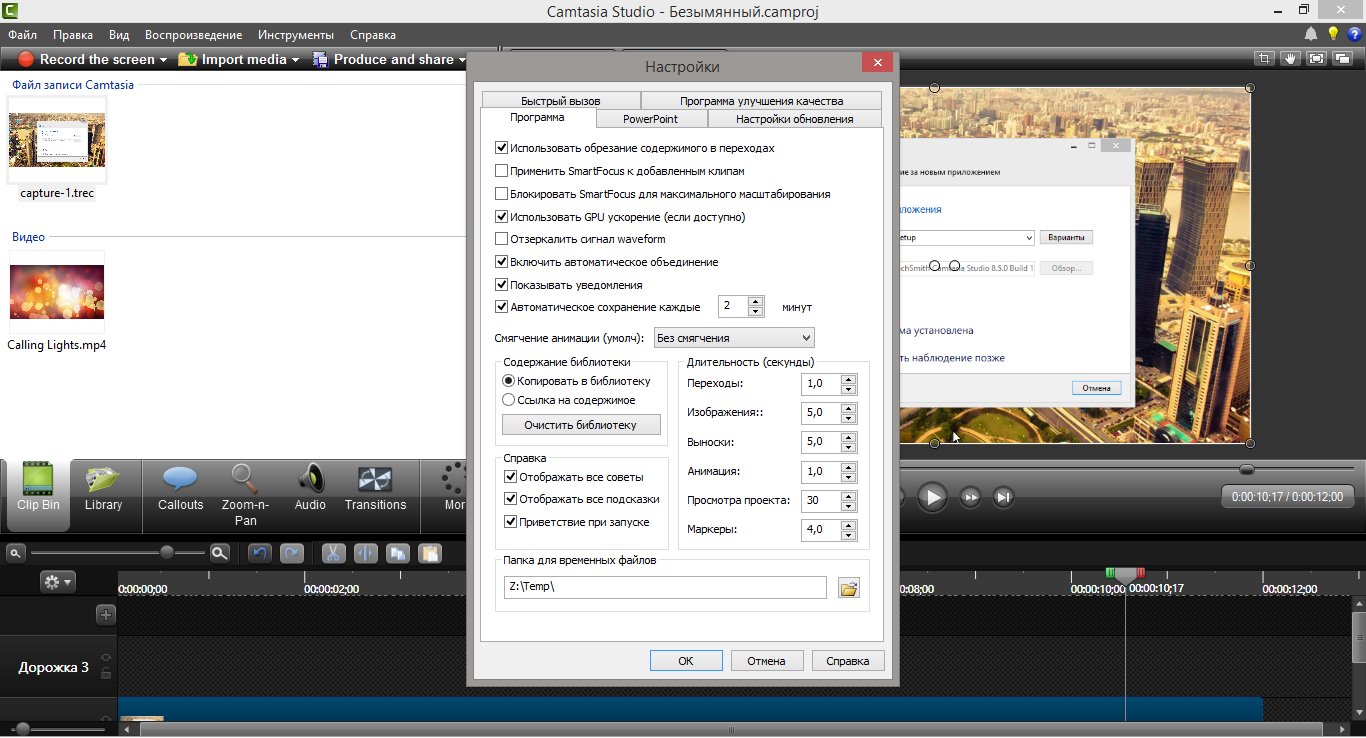The height and width of the screenshot is (738, 1366).
Task: Click the undo arrow in timeline toolbar
Action: tap(260, 553)
